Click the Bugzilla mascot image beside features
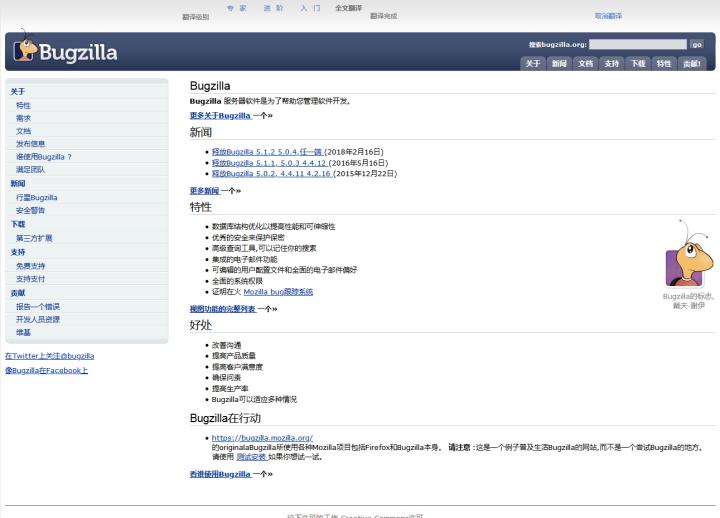Viewport: 720px width, 518px height. click(x=689, y=253)
